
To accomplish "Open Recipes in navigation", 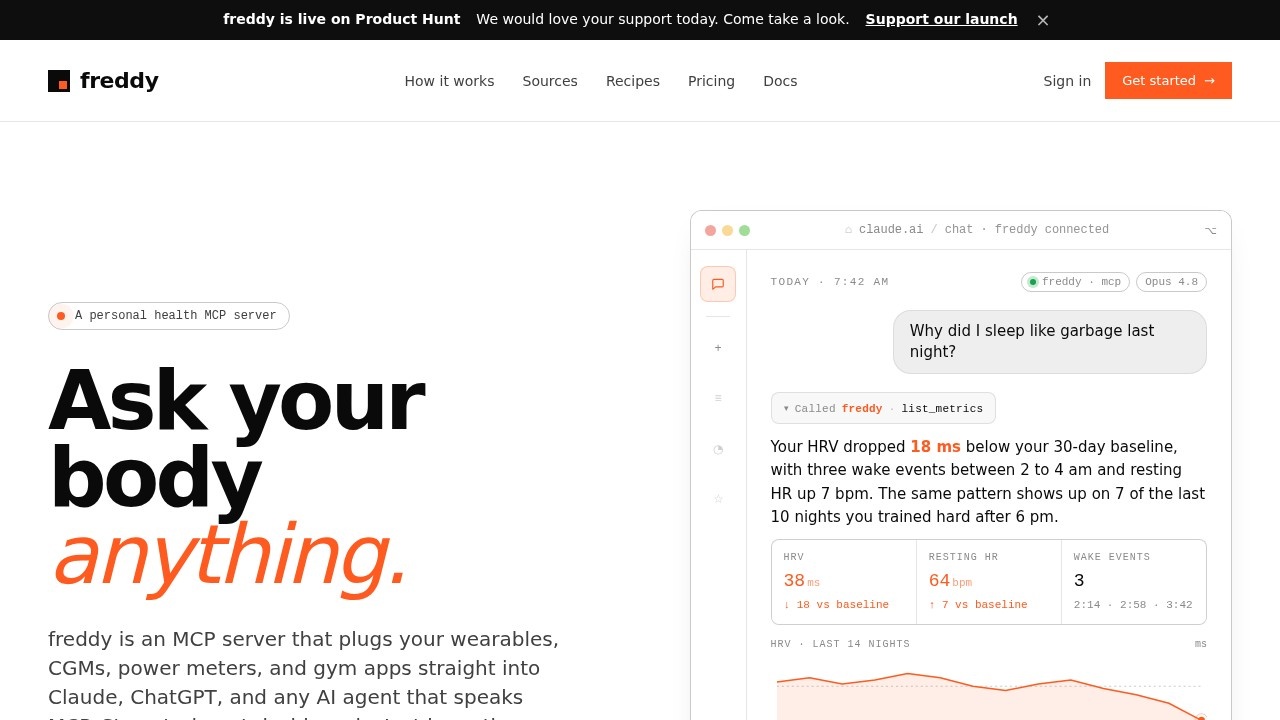I will click(633, 81).
